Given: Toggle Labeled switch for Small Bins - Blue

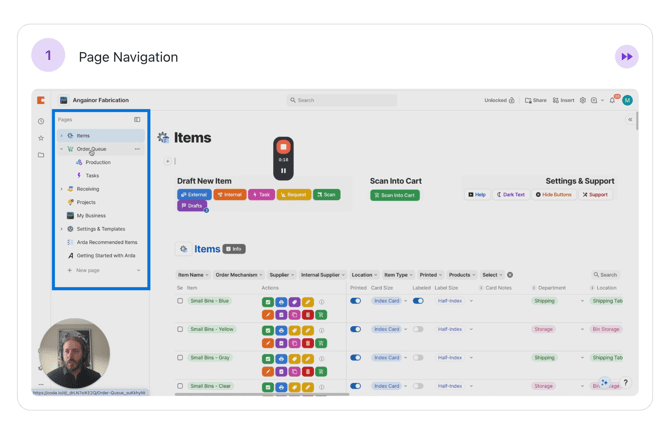Looking at the screenshot, I should (x=418, y=301).
